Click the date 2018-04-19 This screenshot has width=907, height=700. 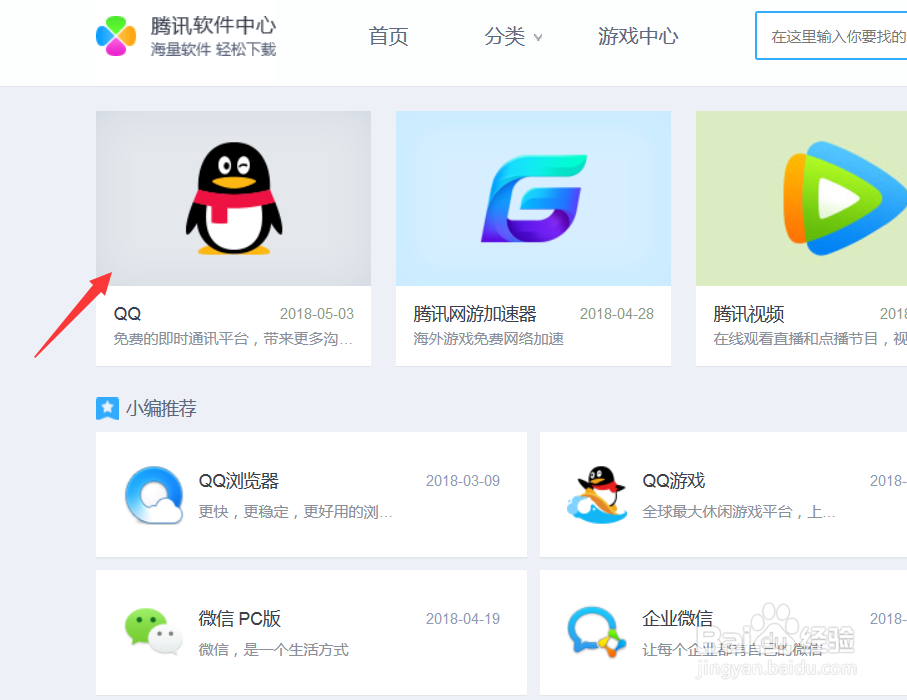click(463, 618)
